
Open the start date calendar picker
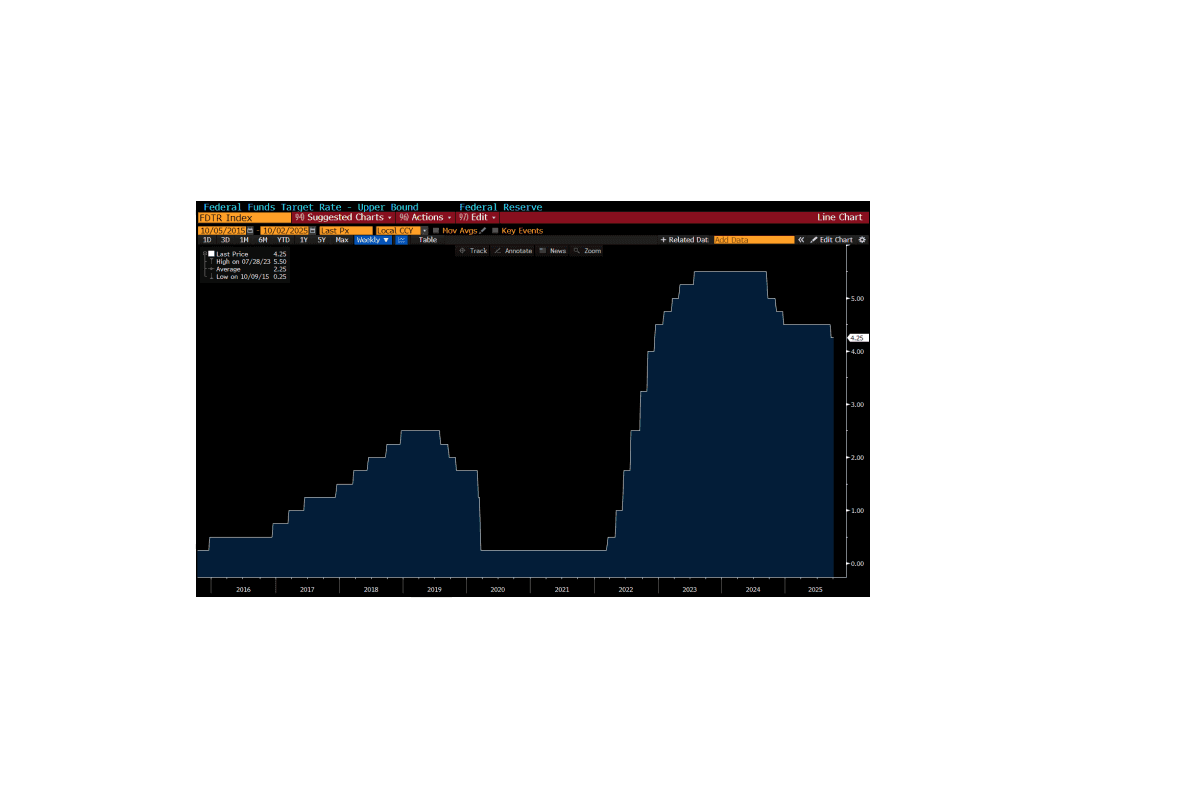pyautogui.click(x=250, y=230)
